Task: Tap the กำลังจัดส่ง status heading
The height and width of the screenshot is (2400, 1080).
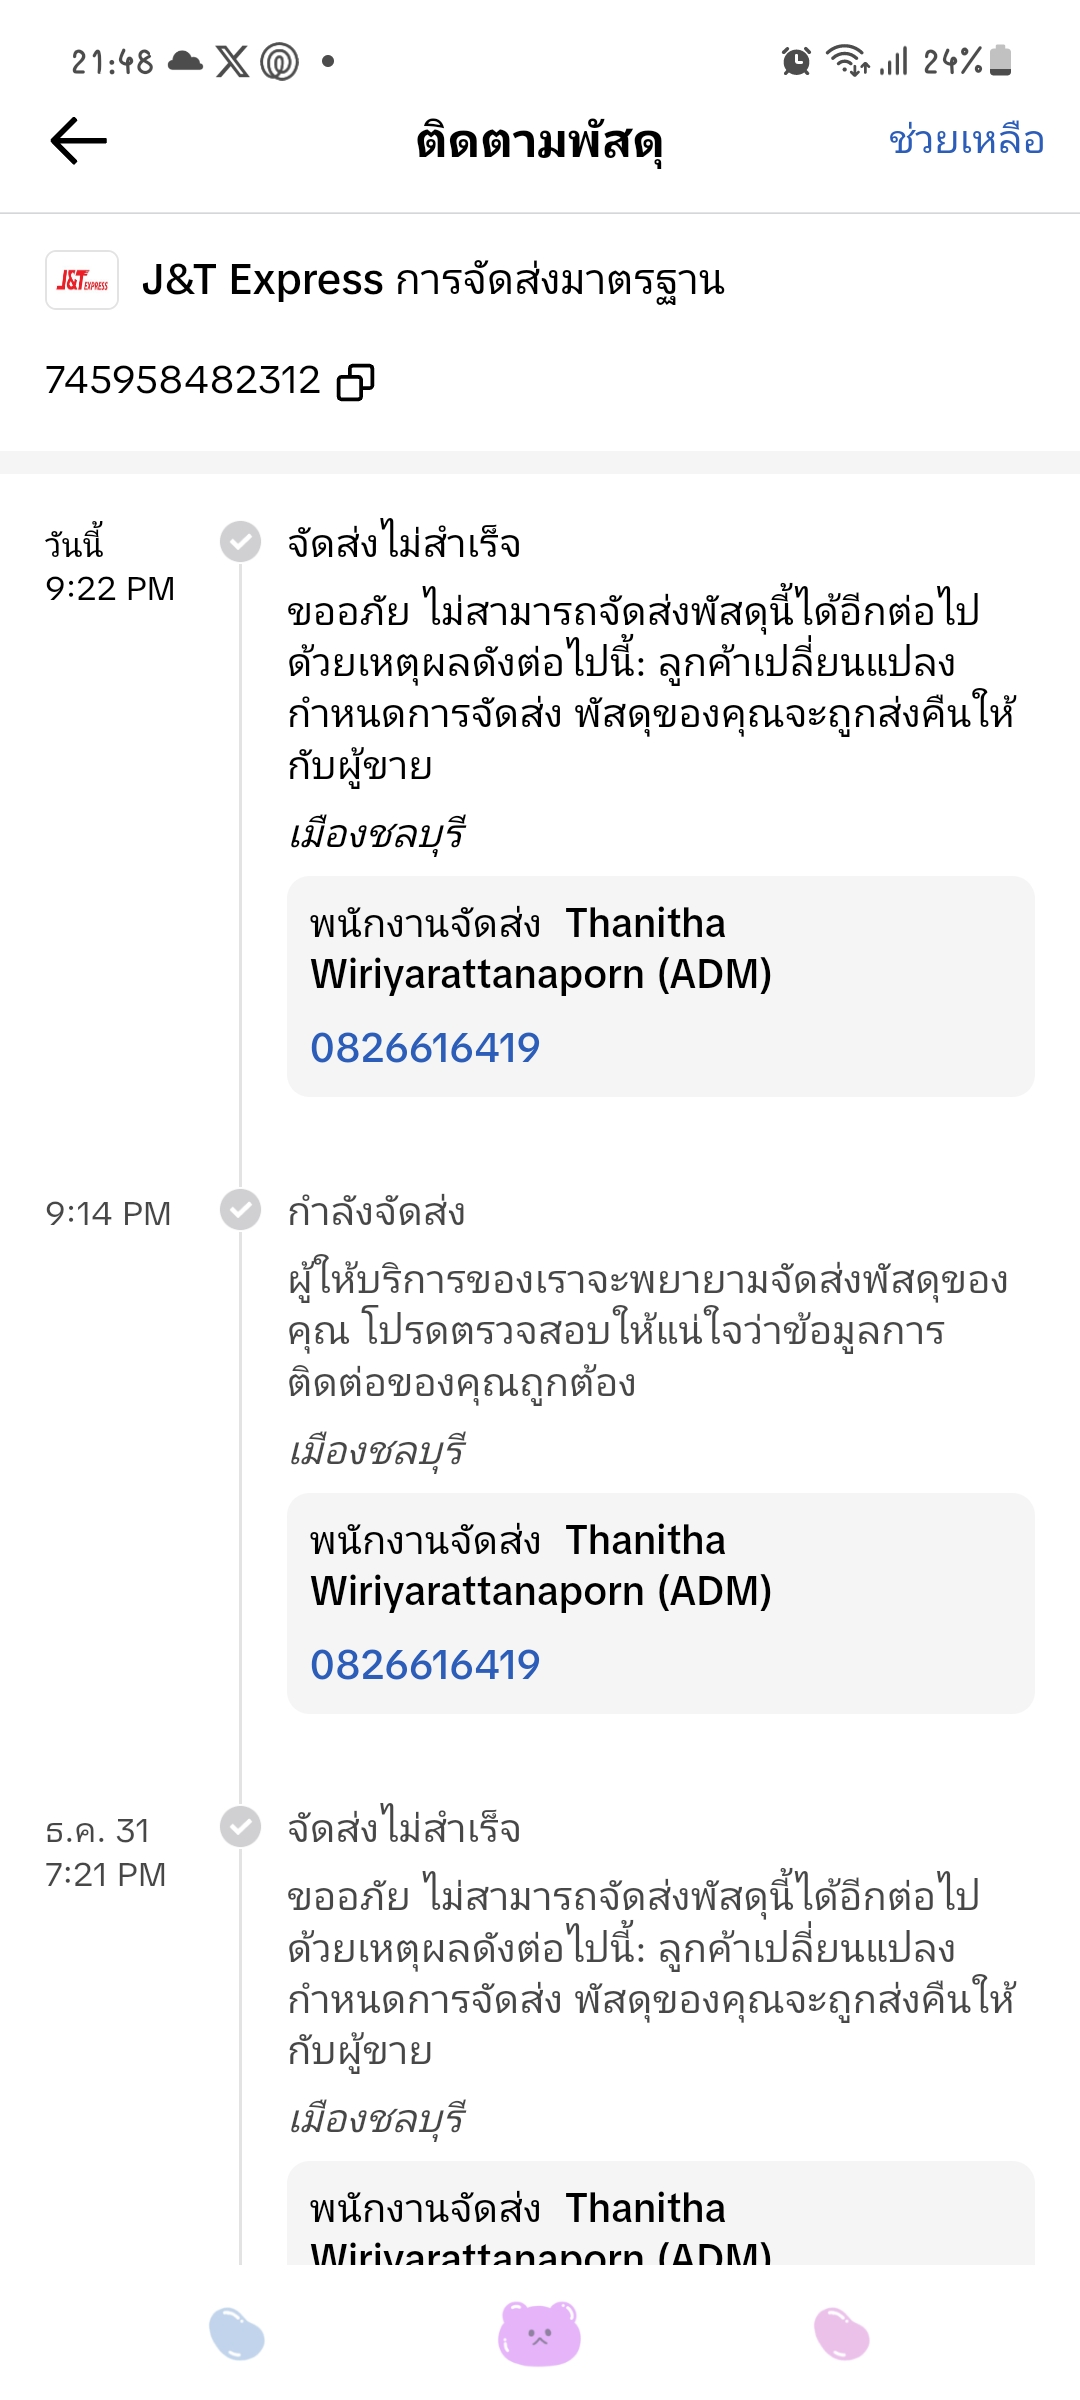Action: click(x=376, y=1212)
